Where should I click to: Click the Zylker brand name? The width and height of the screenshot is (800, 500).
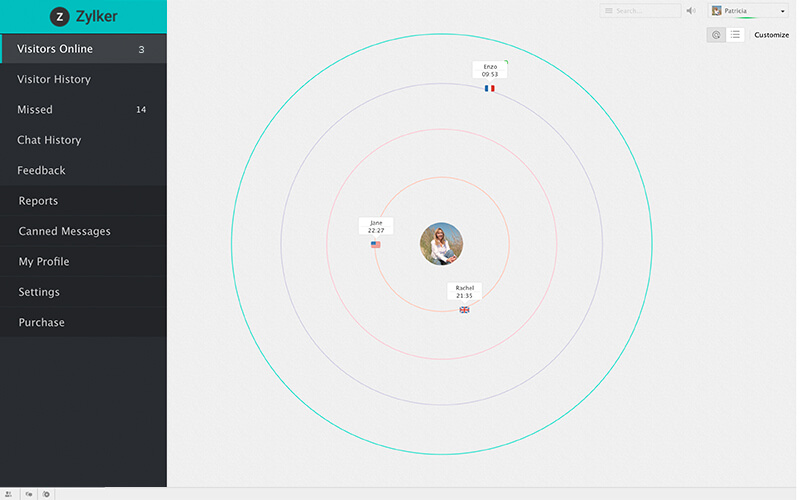coord(96,16)
